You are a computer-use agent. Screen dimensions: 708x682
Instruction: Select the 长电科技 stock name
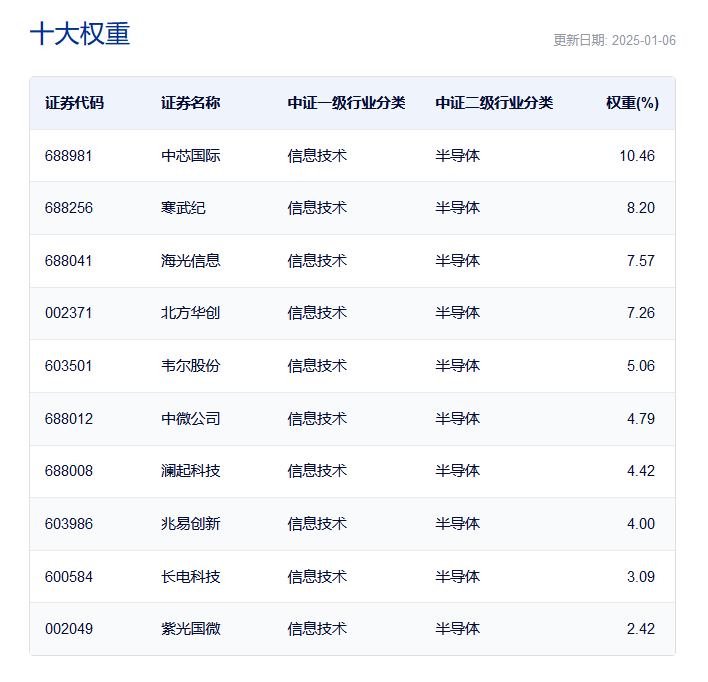(190, 577)
